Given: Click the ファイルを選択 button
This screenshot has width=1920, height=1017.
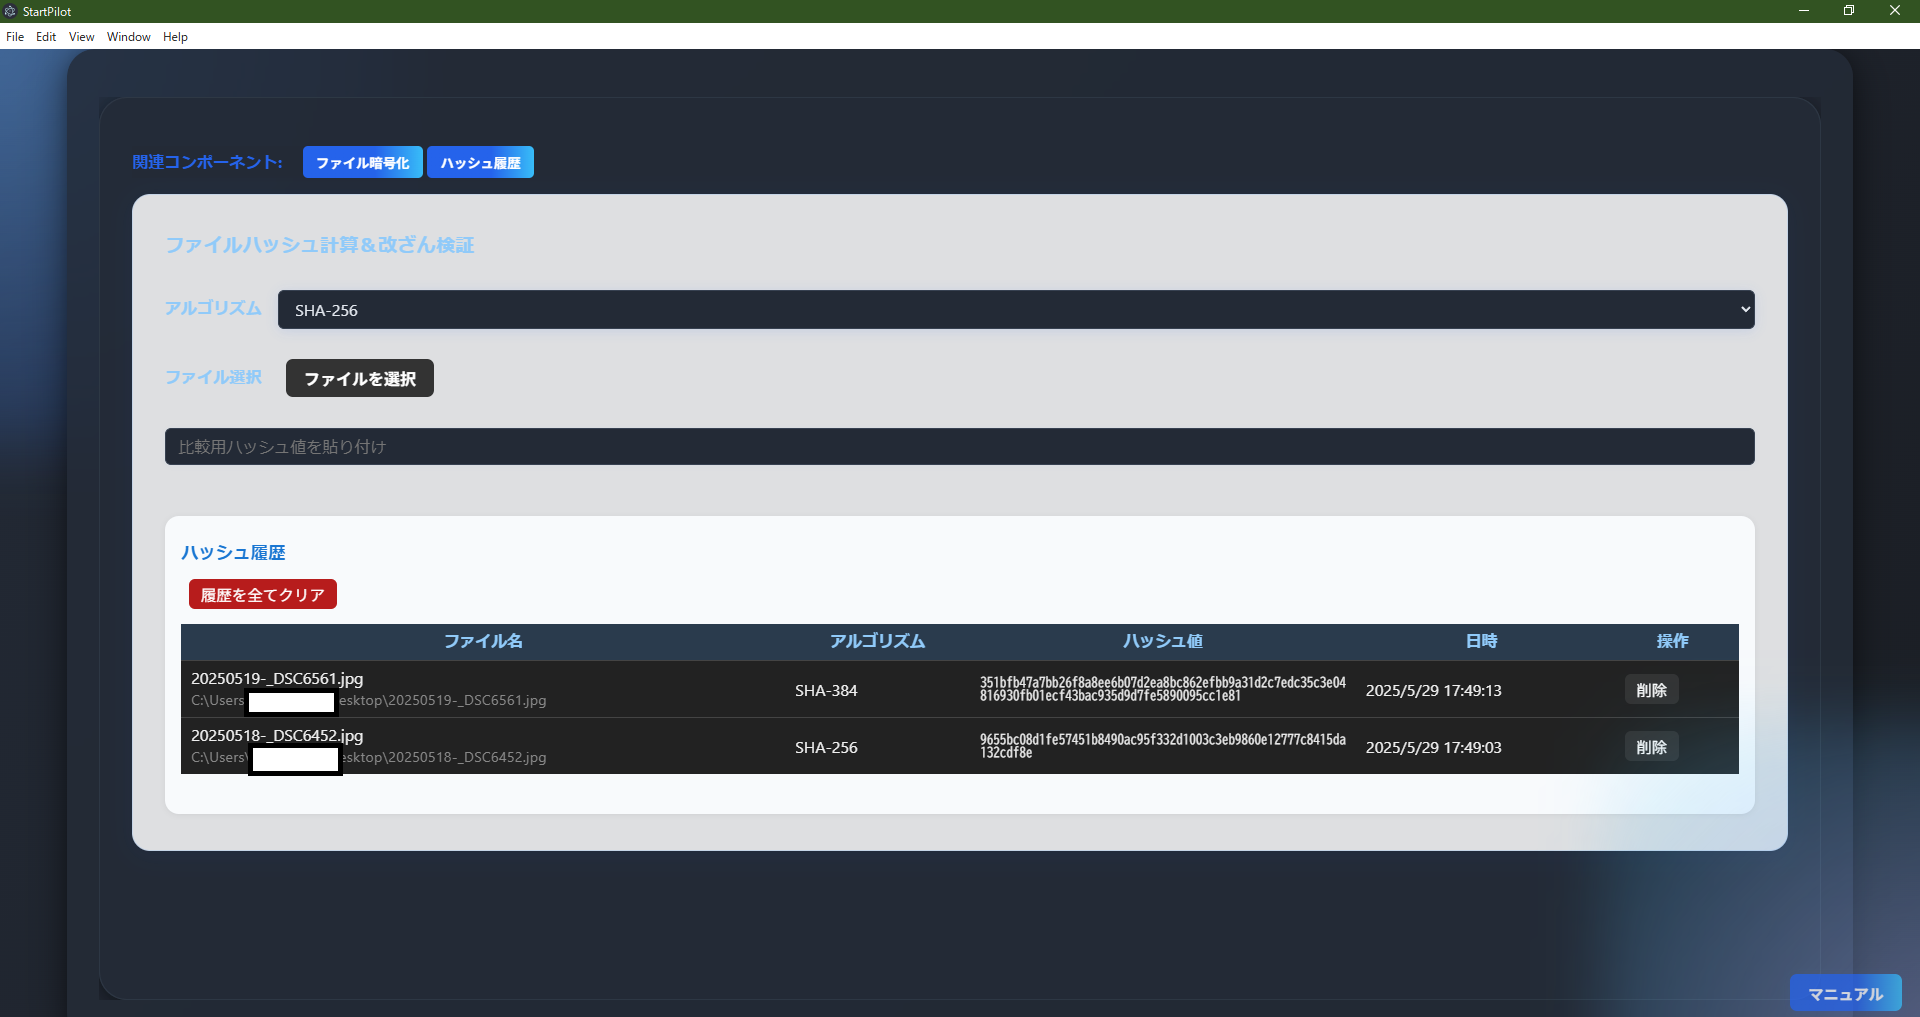Looking at the screenshot, I should [x=358, y=378].
